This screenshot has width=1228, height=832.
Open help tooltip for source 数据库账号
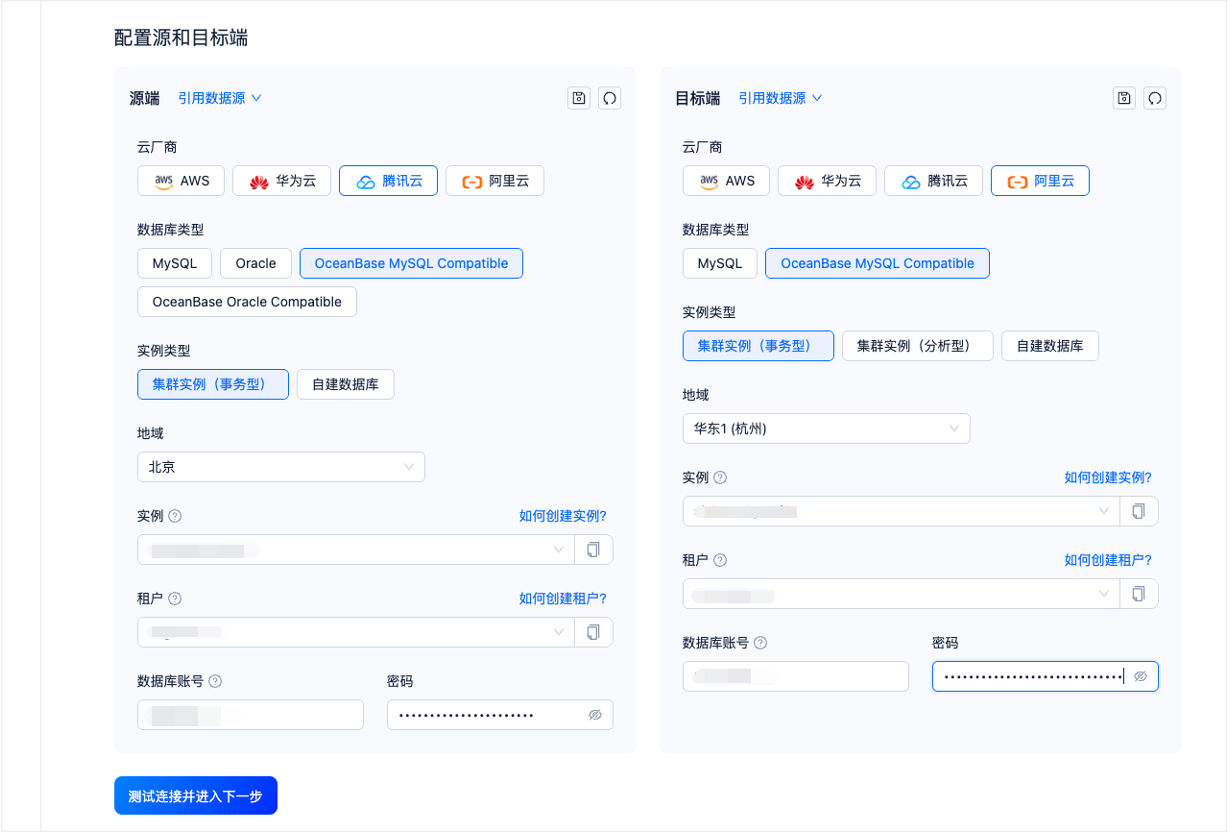[215, 681]
